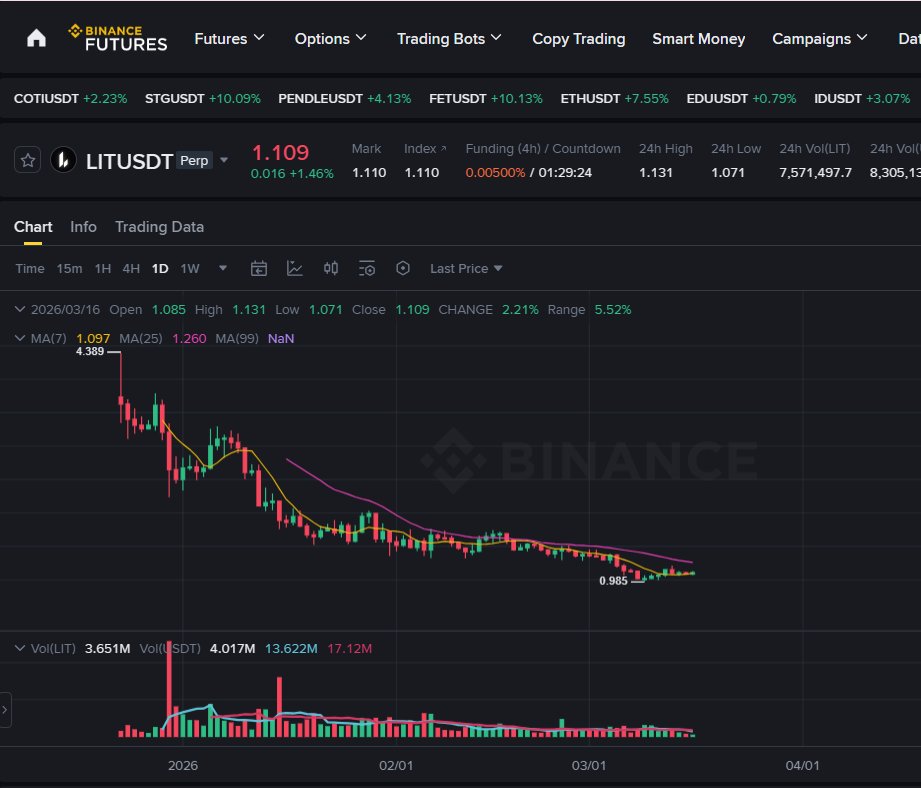The height and width of the screenshot is (788, 921).
Task: Click the 1.109 last price value
Action: coord(280,153)
